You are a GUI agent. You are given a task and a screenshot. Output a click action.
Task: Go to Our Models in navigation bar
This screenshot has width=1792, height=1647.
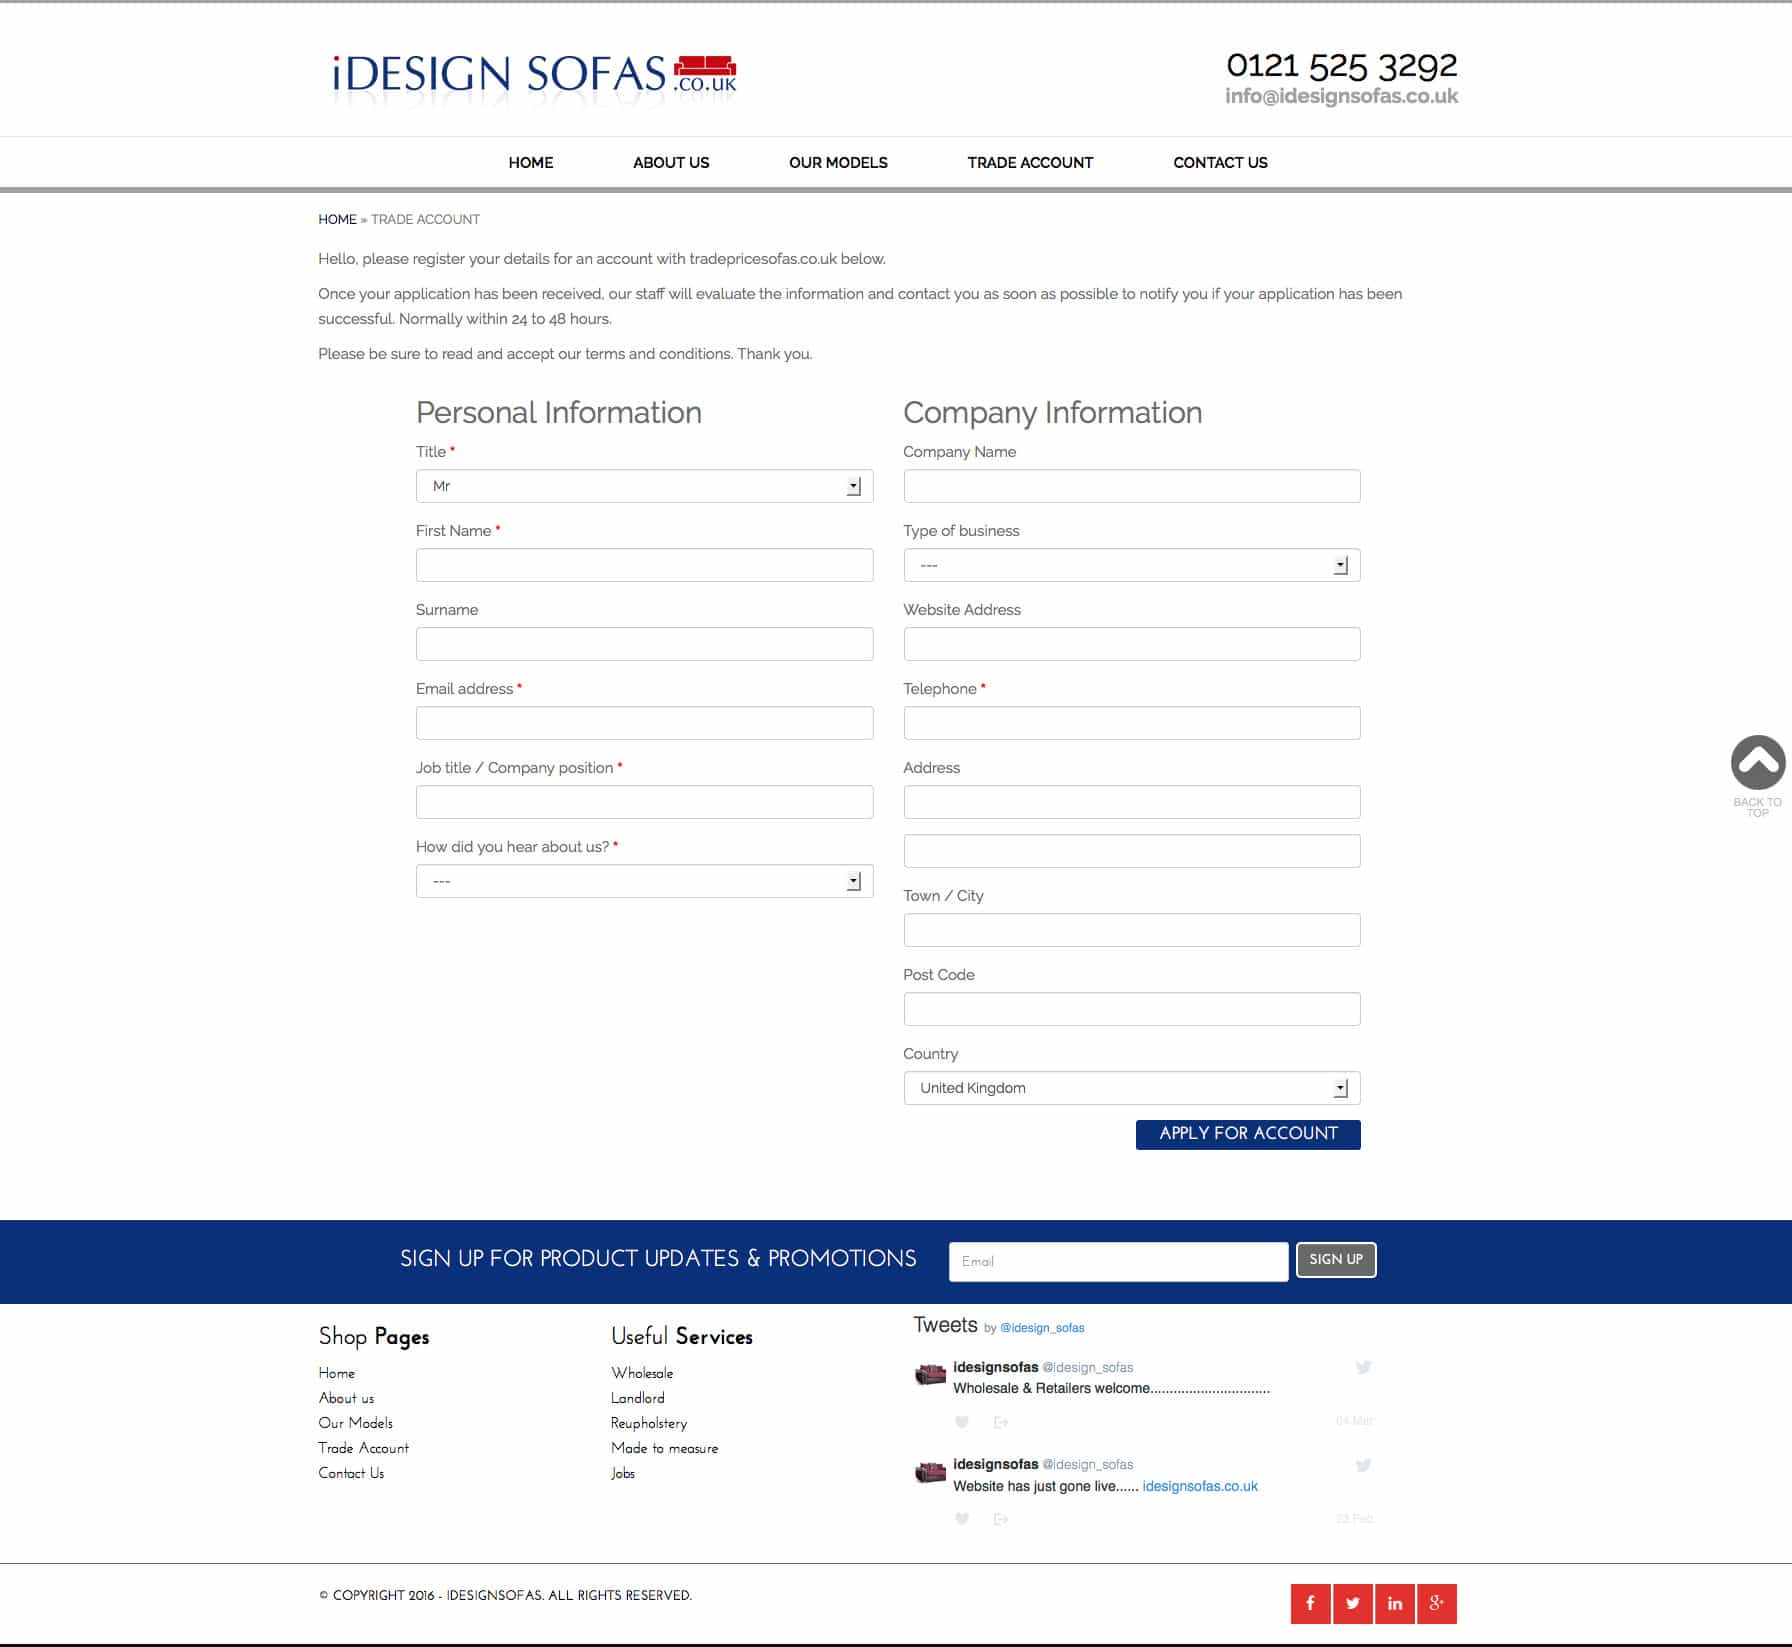pyautogui.click(x=837, y=162)
